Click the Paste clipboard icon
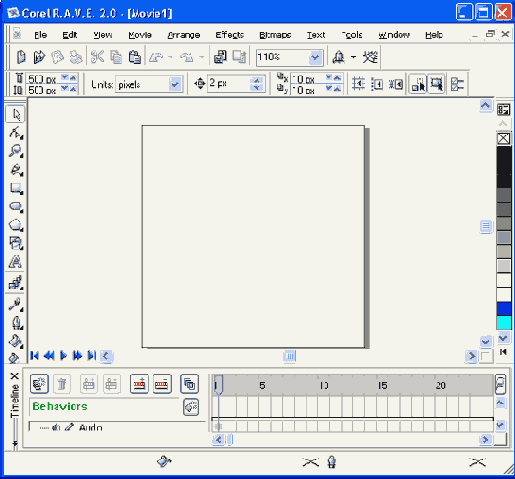 click(134, 57)
